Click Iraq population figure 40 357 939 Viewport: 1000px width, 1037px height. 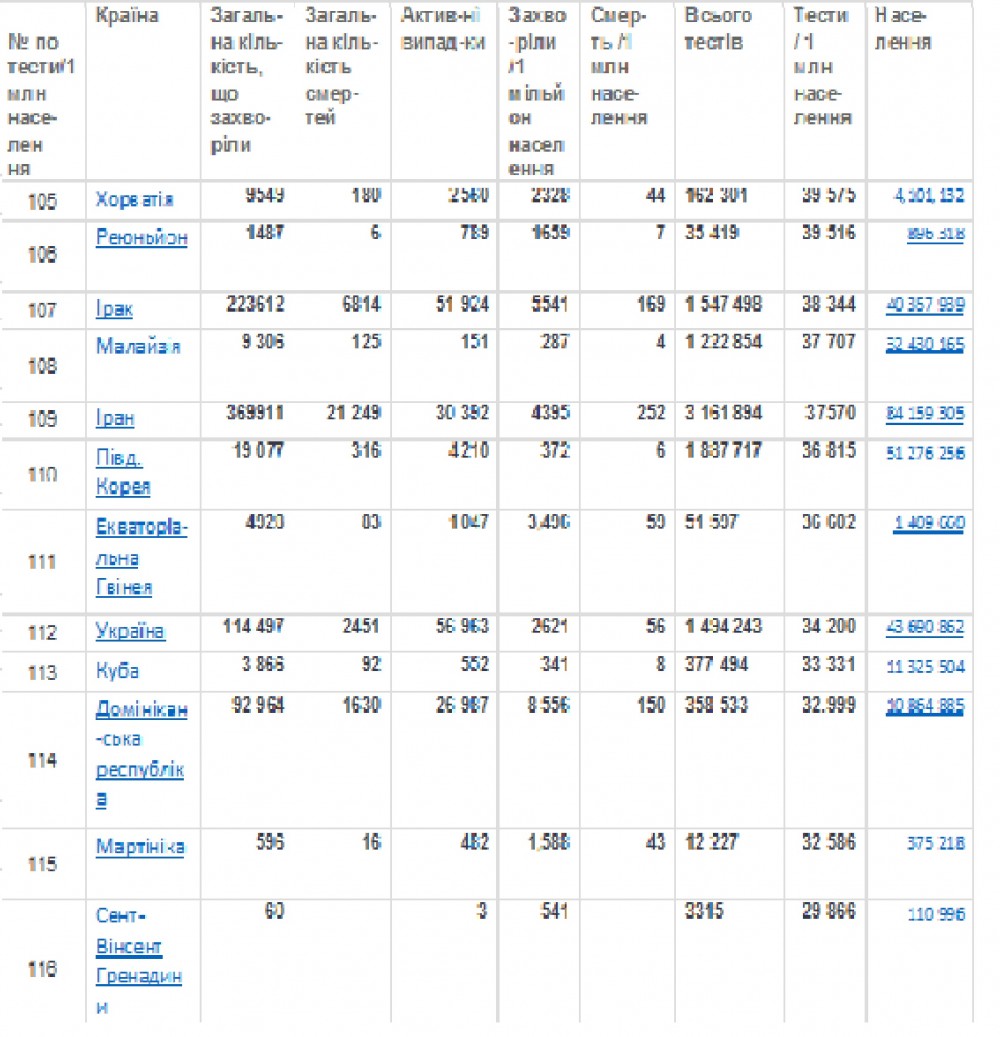(x=925, y=305)
